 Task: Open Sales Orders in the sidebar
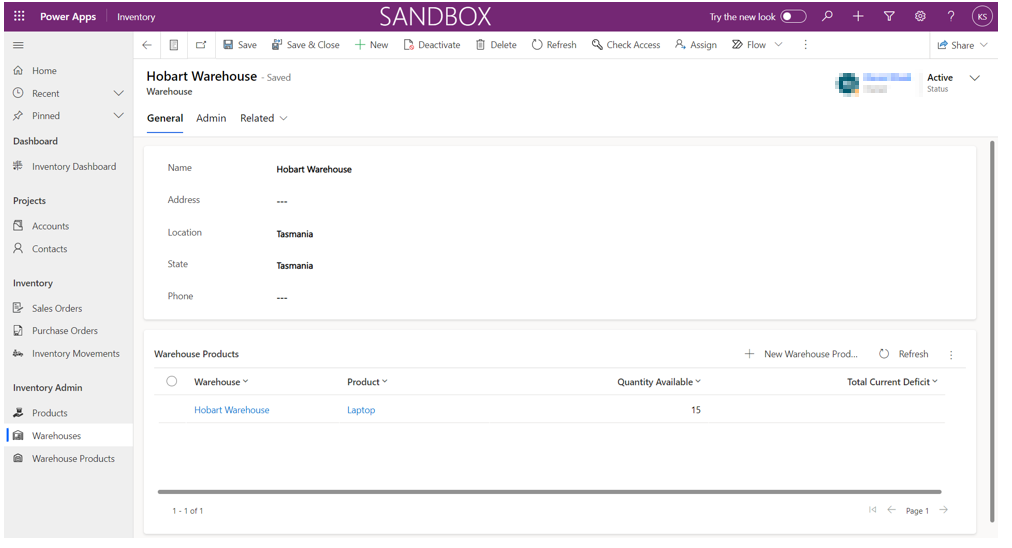pyautogui.click(x=57, y=308)
